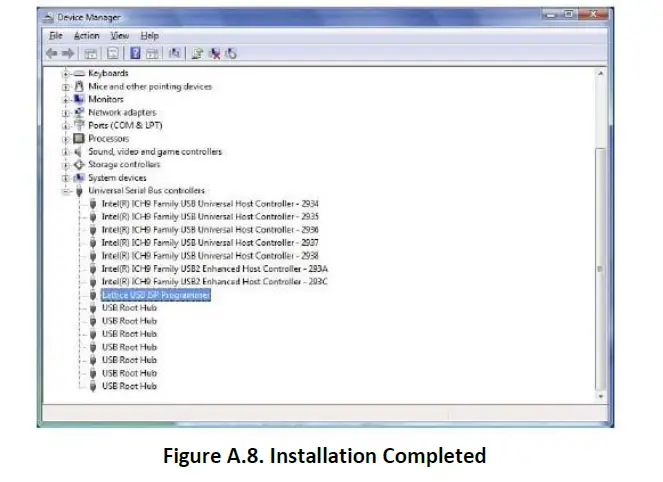663x482 pixels.
Task: Click the mouse icon beside Mice and other pointing devices
Action: point(79,86)
